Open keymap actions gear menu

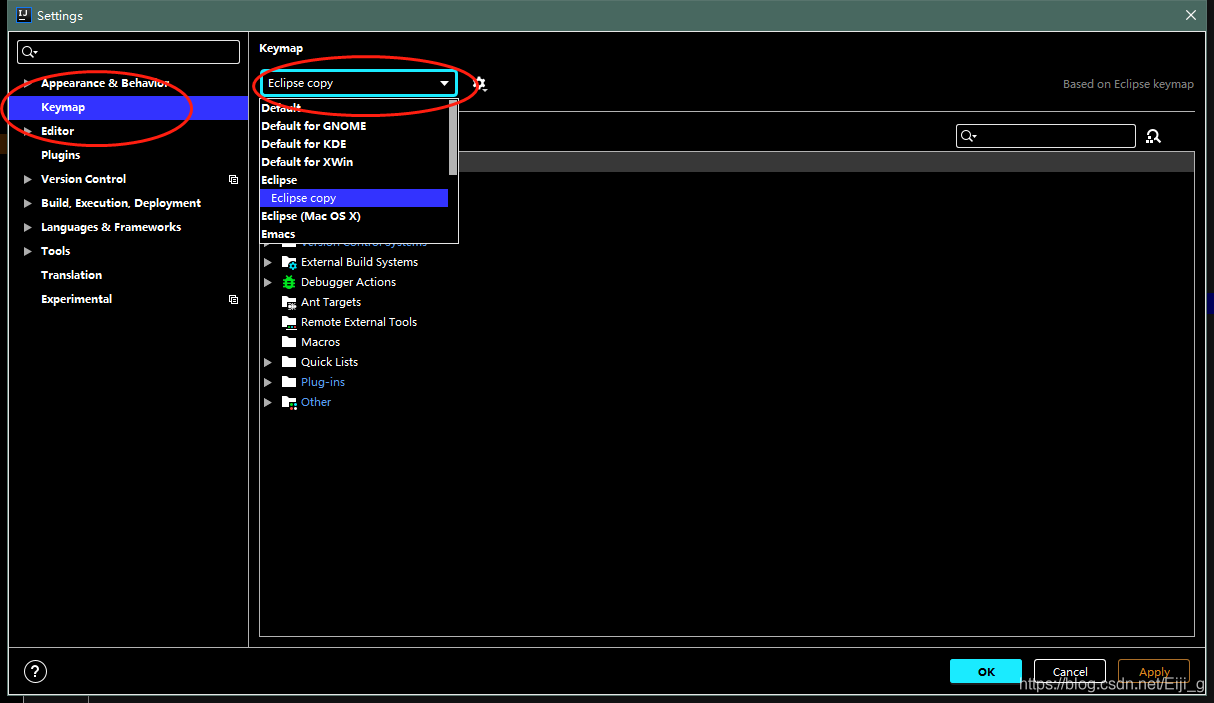(479, 84)
